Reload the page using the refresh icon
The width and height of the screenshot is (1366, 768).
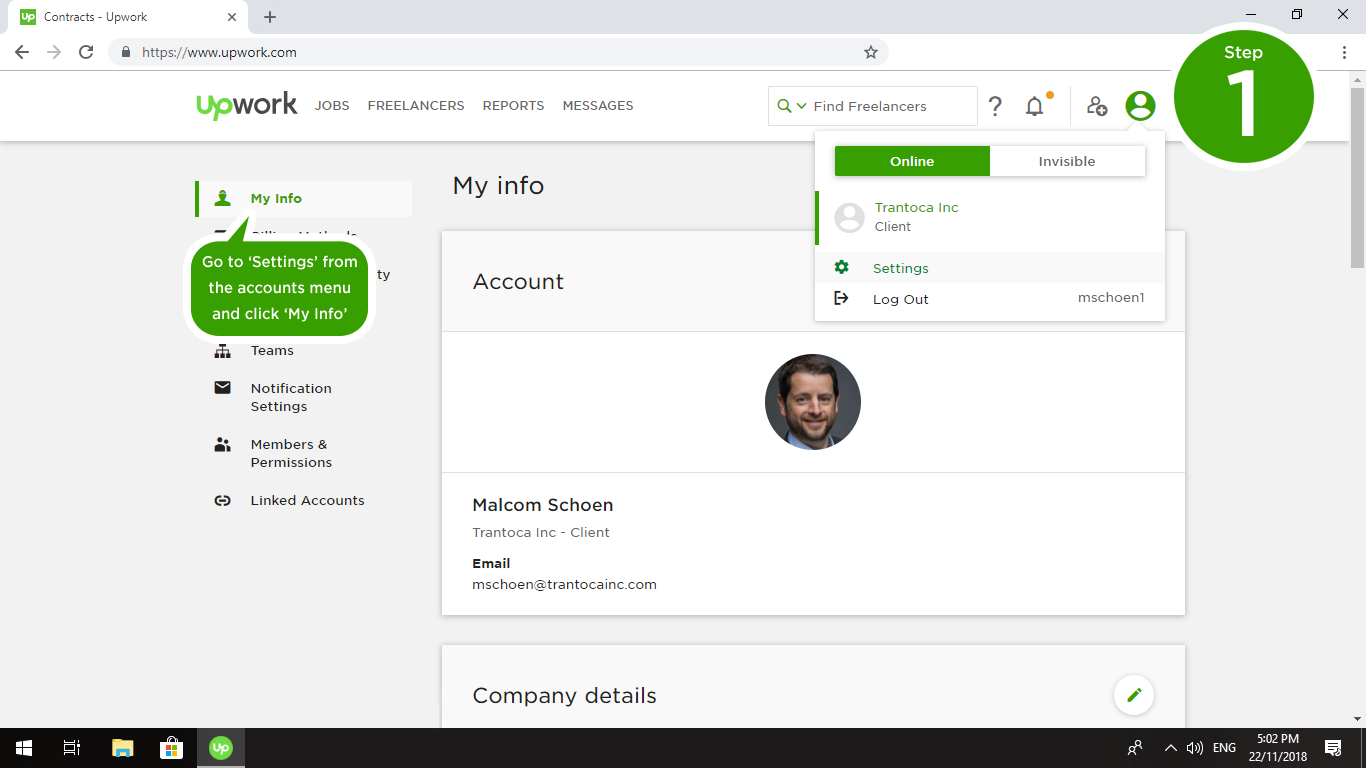(86, 52)
